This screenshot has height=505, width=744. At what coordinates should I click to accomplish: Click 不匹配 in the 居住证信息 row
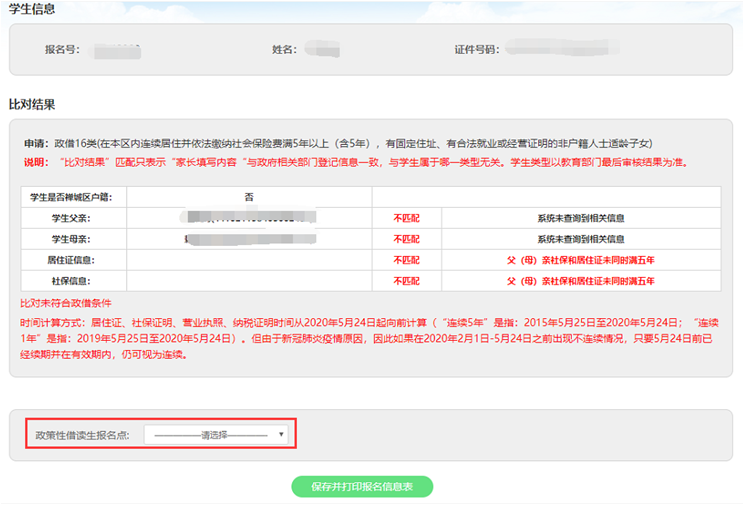pos(407,260)
